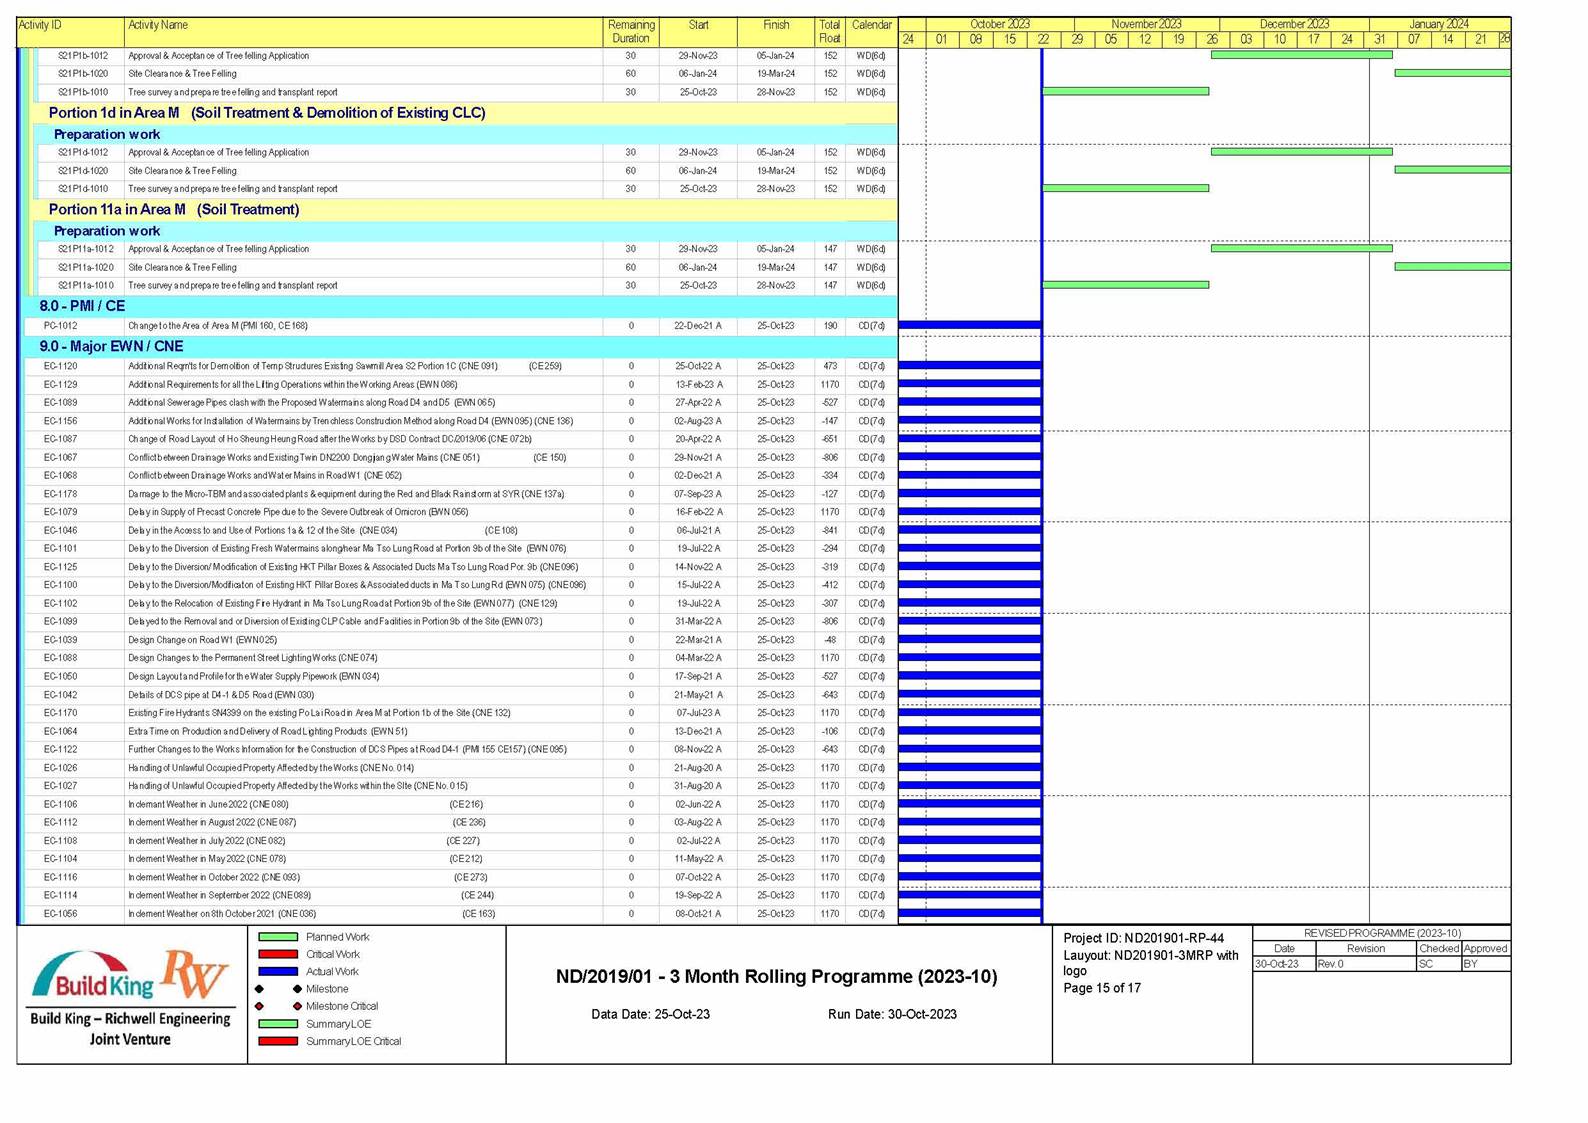Screen dimensions: 1588x1123
Task: Collapse the 8.0 - PMI / CE group
Action: point(82,306)
